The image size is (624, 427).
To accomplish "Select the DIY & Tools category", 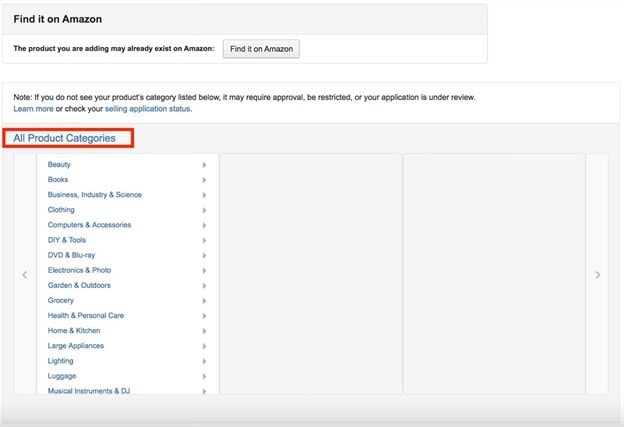I will tap(67, 240).
